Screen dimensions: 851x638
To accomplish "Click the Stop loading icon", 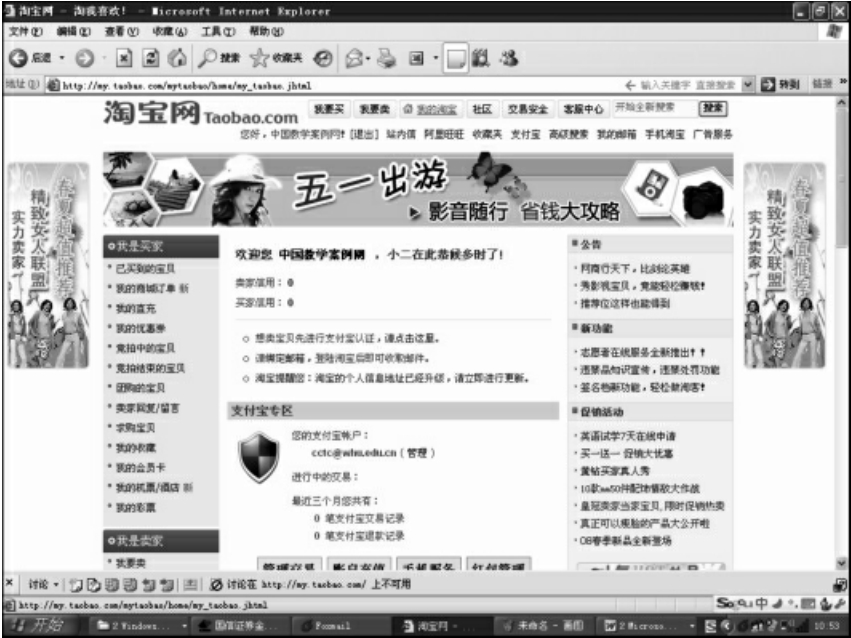I will [124, 58].
